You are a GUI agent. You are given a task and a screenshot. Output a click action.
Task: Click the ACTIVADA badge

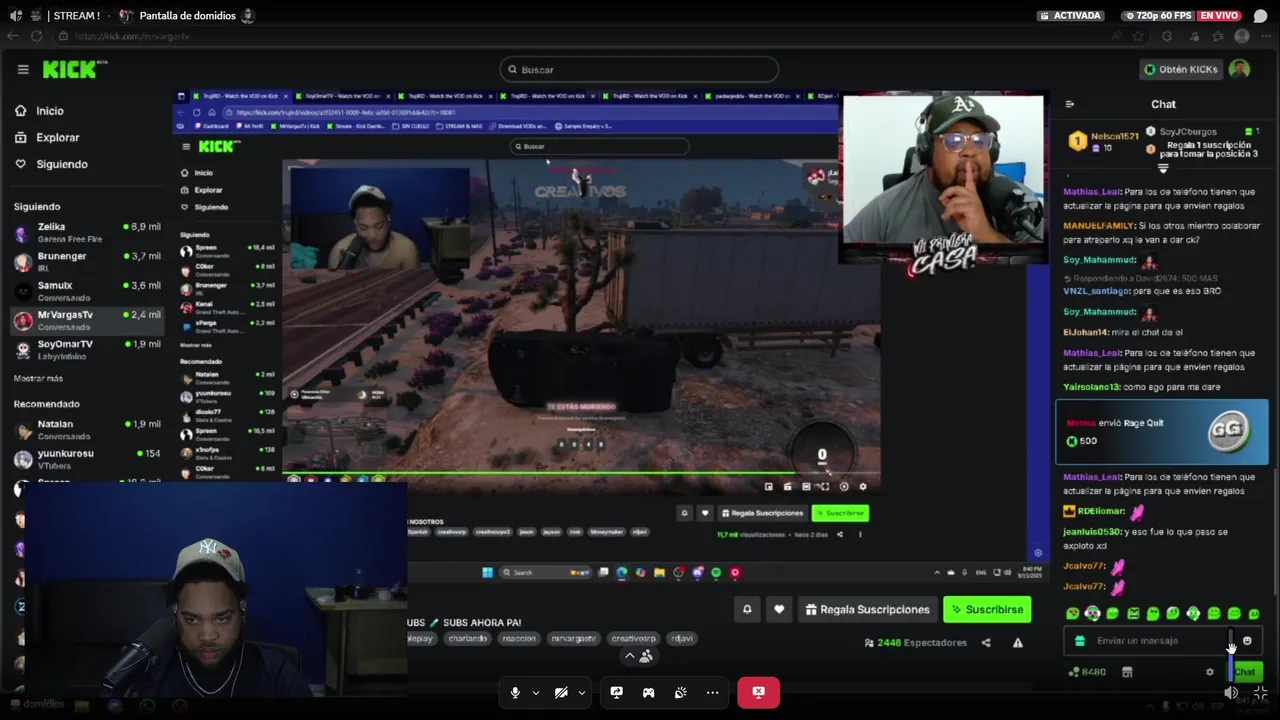[x=1071, y=16]
